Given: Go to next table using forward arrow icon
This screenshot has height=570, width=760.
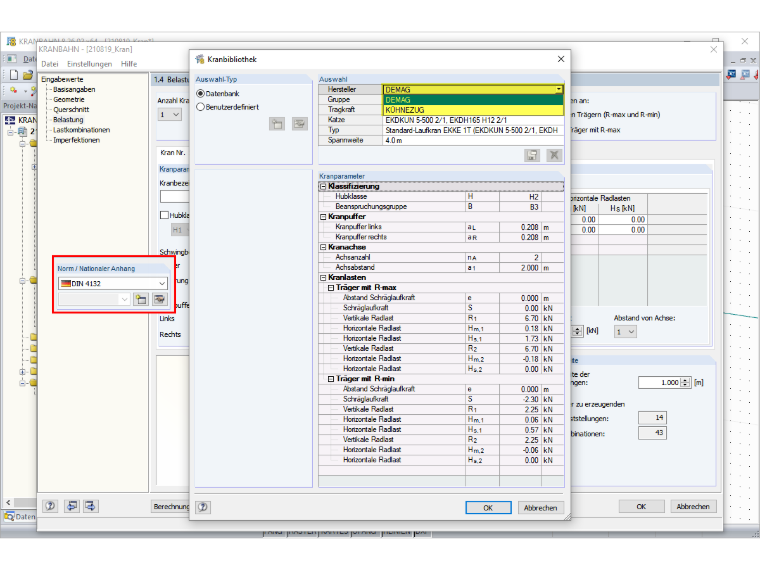Looking at the screenshot, I should coord(91,506).
